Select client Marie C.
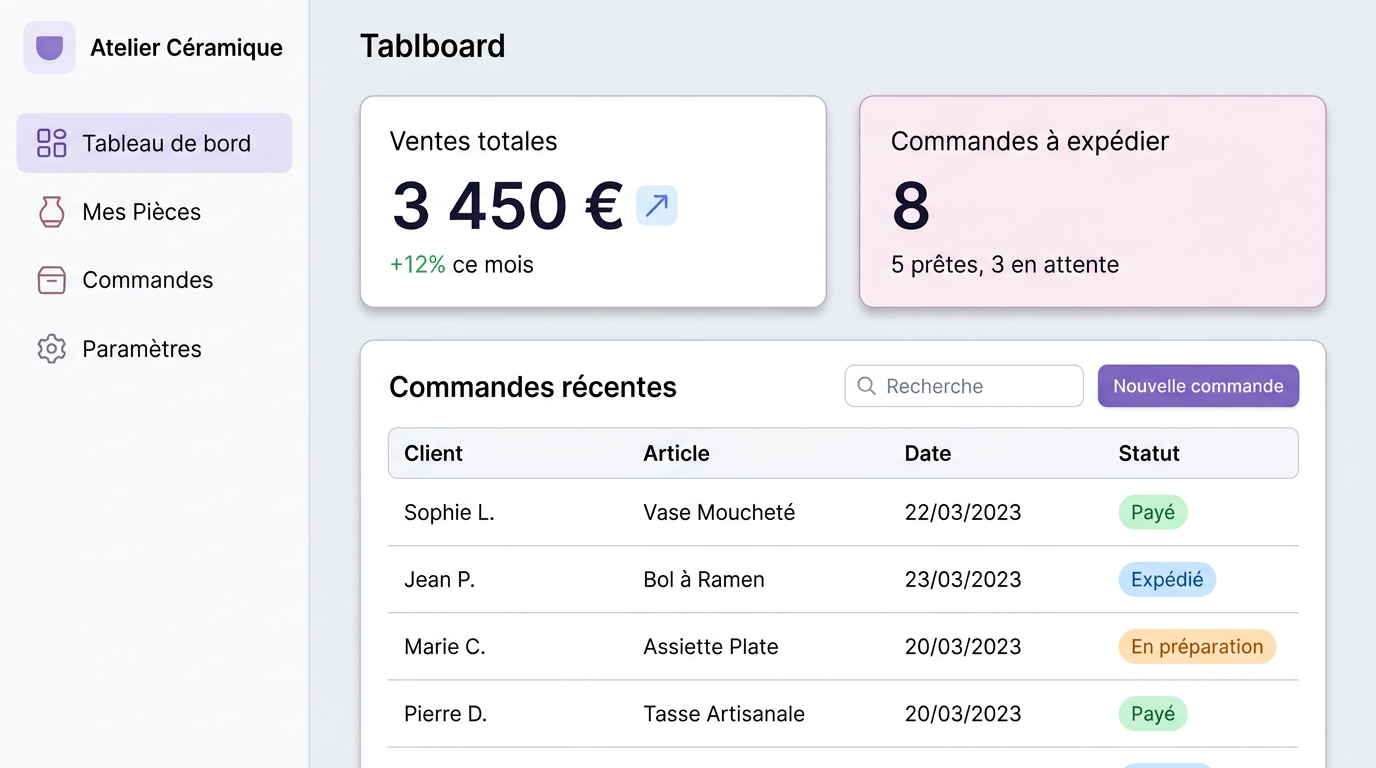 [445, 646]
